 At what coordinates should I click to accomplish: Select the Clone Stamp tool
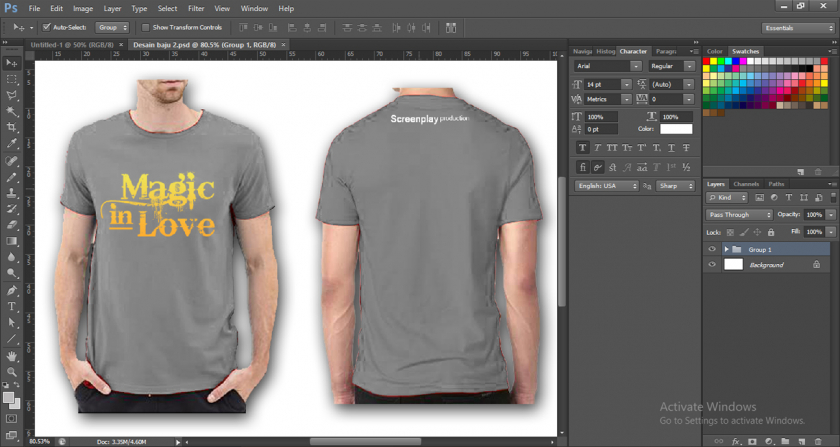point(11,193)
